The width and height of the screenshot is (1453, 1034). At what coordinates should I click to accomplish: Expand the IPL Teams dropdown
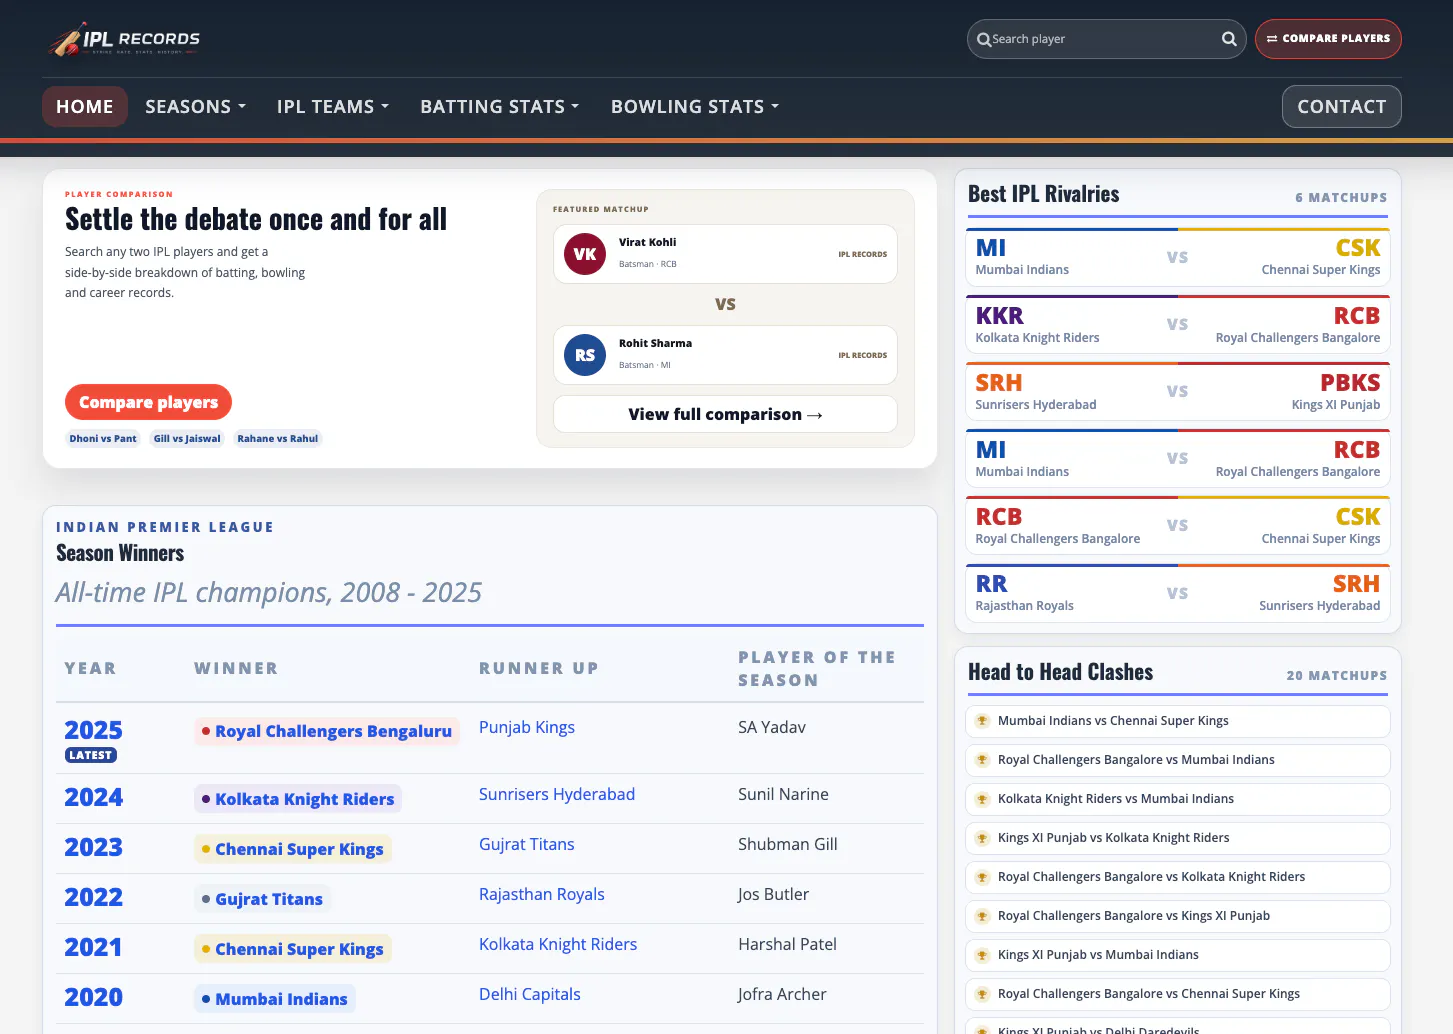pos(333,107)
